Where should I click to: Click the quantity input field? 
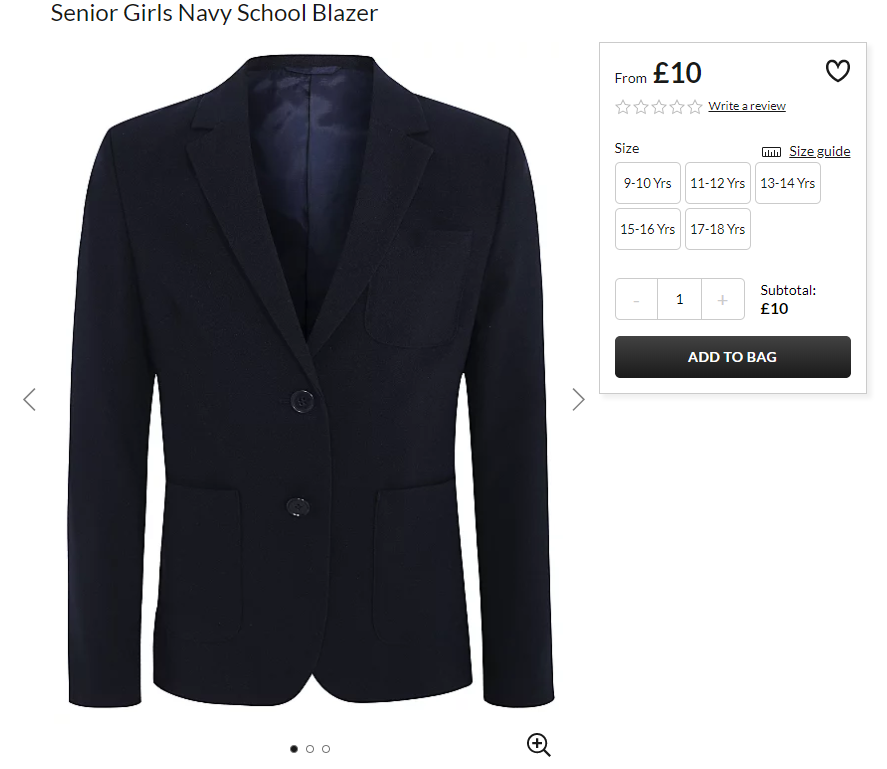(x=679, y=299)
